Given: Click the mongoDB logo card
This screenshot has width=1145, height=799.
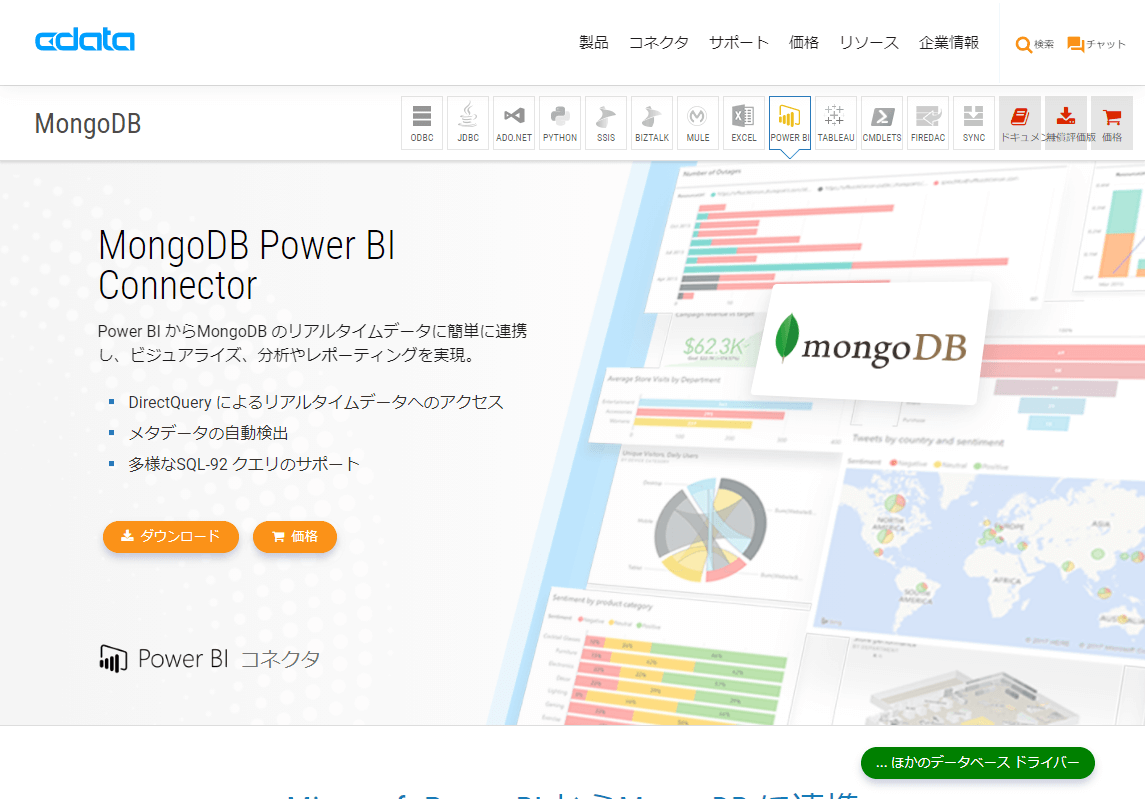Looking at the screenshot, I should tap(871, 345).
